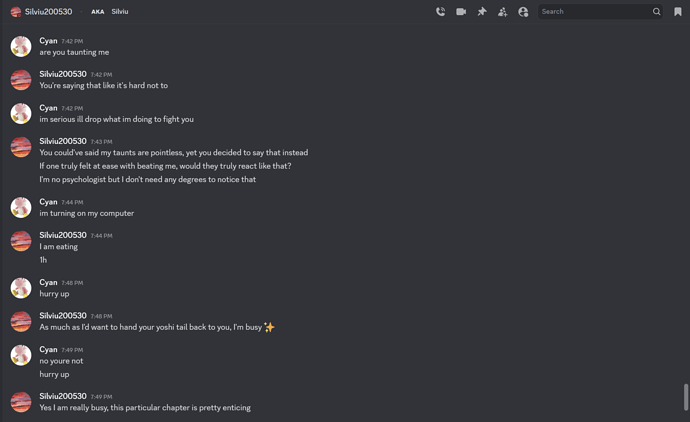Click Cyan's username at the 7:44 PM message
Image resolution: width=690 pixels, height=422 pixels.
point(48,202)
